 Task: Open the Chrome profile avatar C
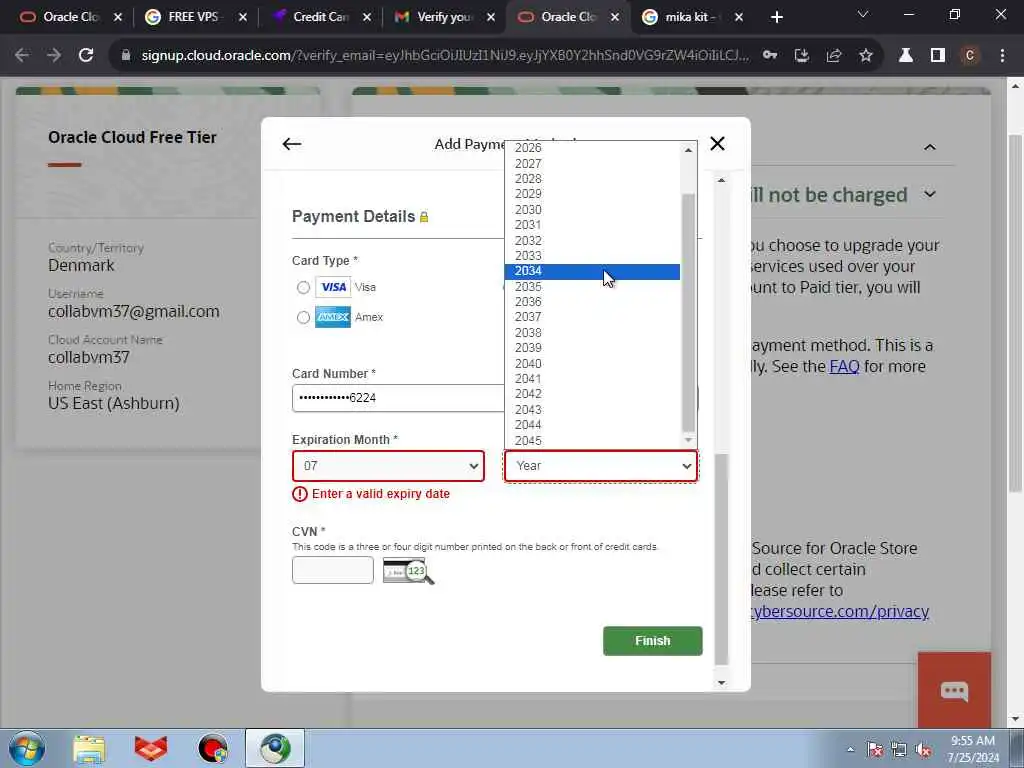pyautogui.click(x=970, y=56)
